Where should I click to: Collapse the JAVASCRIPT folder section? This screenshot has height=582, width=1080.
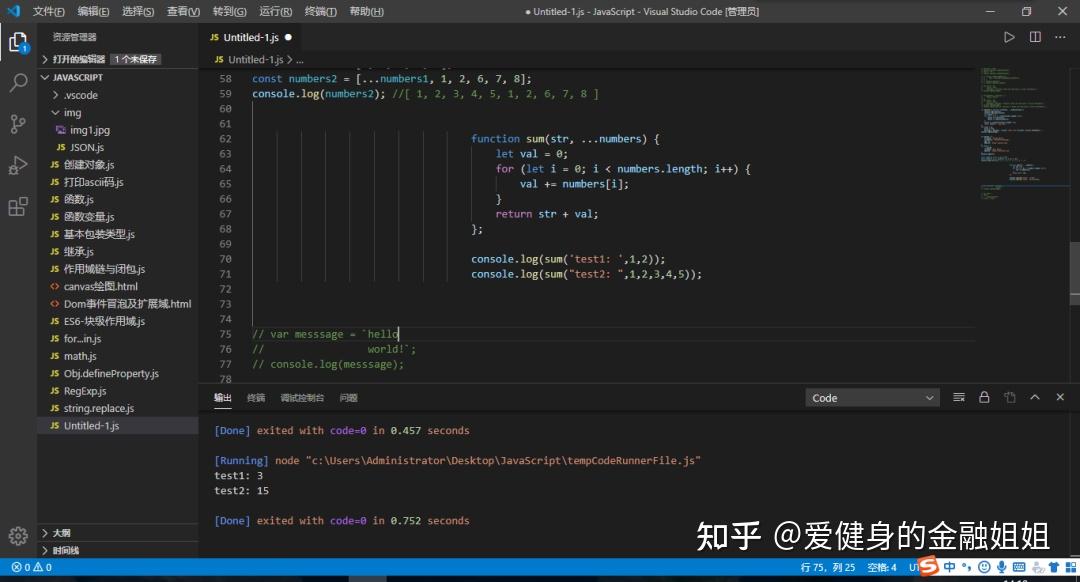pyautogui.click(x=45, y=77)
